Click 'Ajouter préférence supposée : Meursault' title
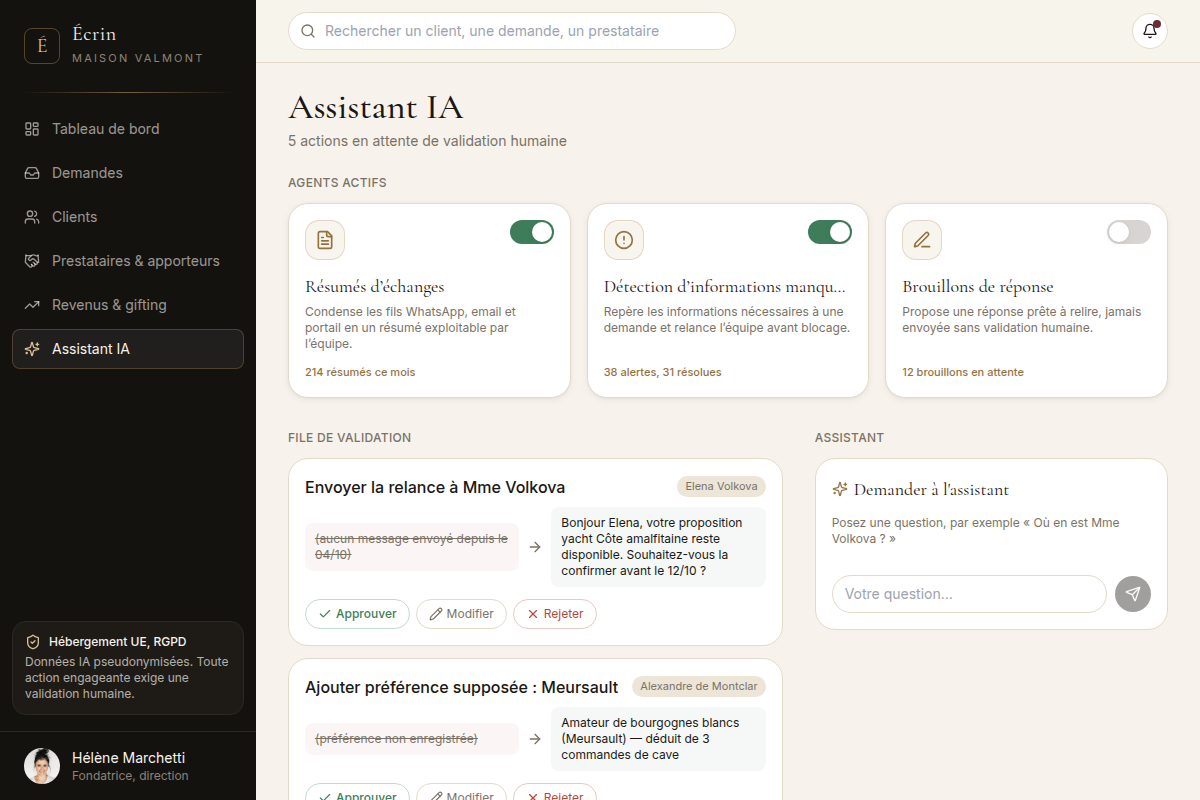Screen dimensions: 1200x800 pyautogui.click(x=461, y=687)
